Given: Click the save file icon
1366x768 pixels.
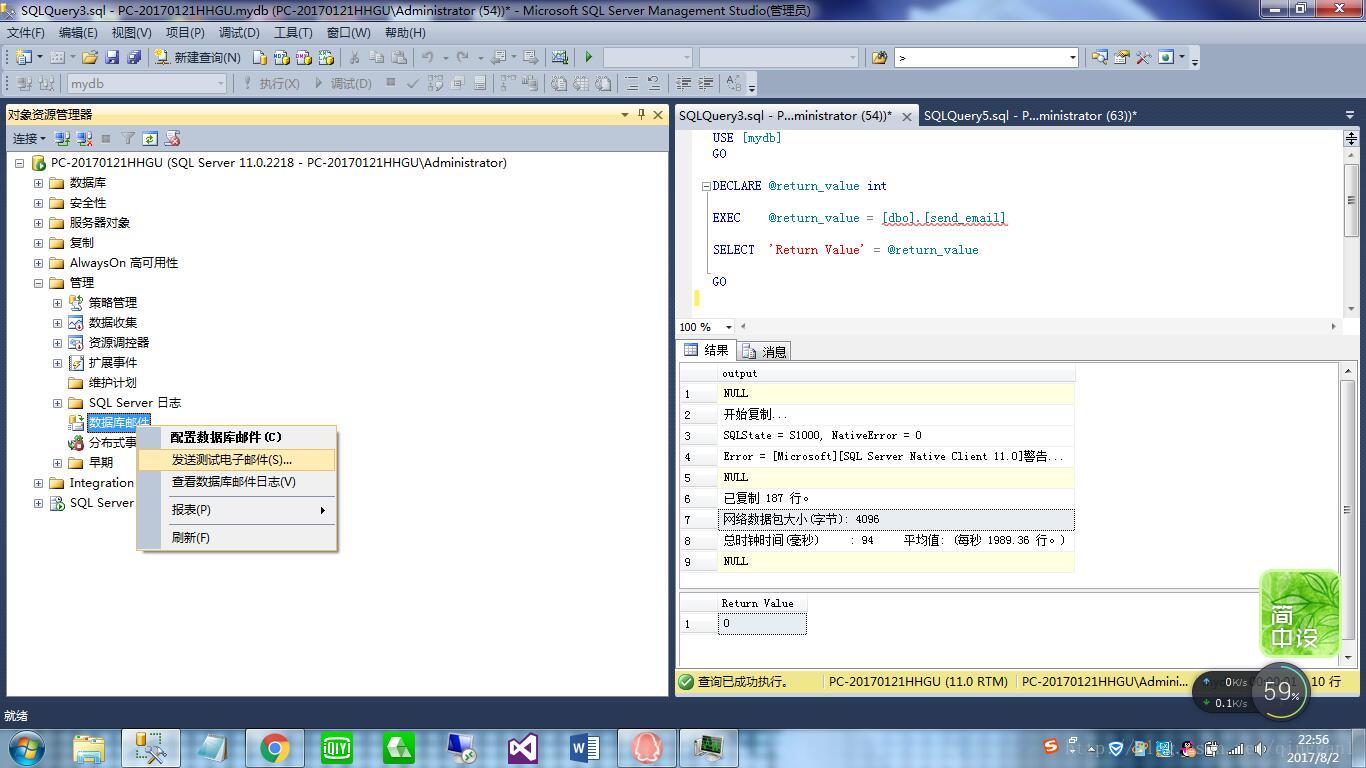Looking at the screenshot, I should click(x=112, y=57).
